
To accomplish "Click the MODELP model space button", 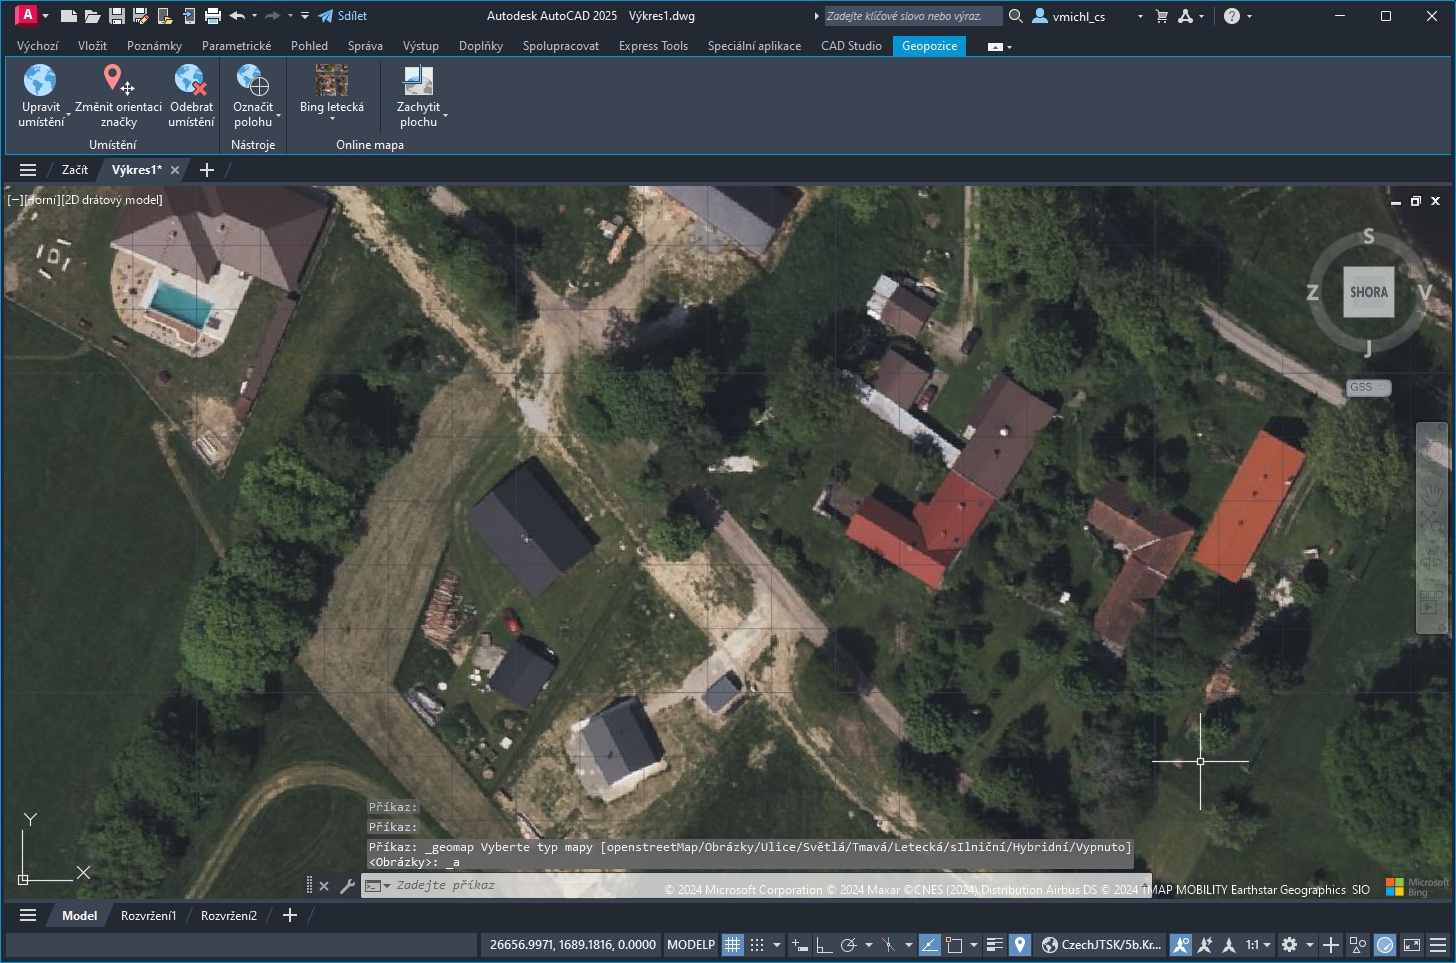I will coord(691,945).
